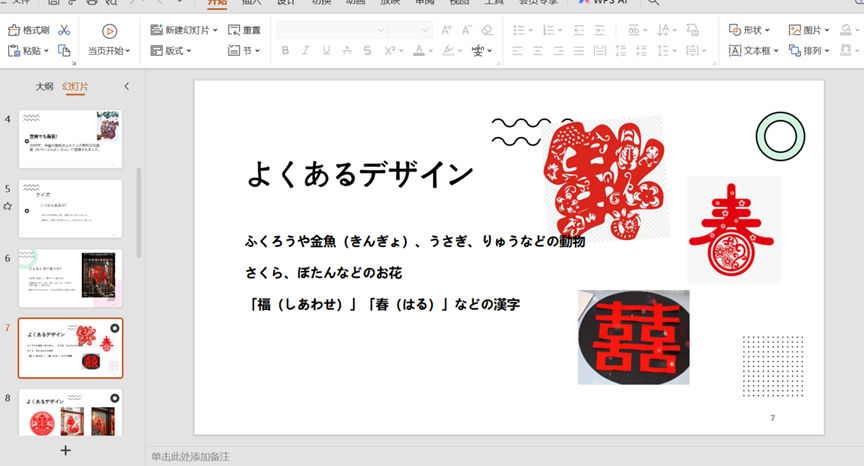
Task: Pick the text highlight color swatch
Action: (449, 51)
